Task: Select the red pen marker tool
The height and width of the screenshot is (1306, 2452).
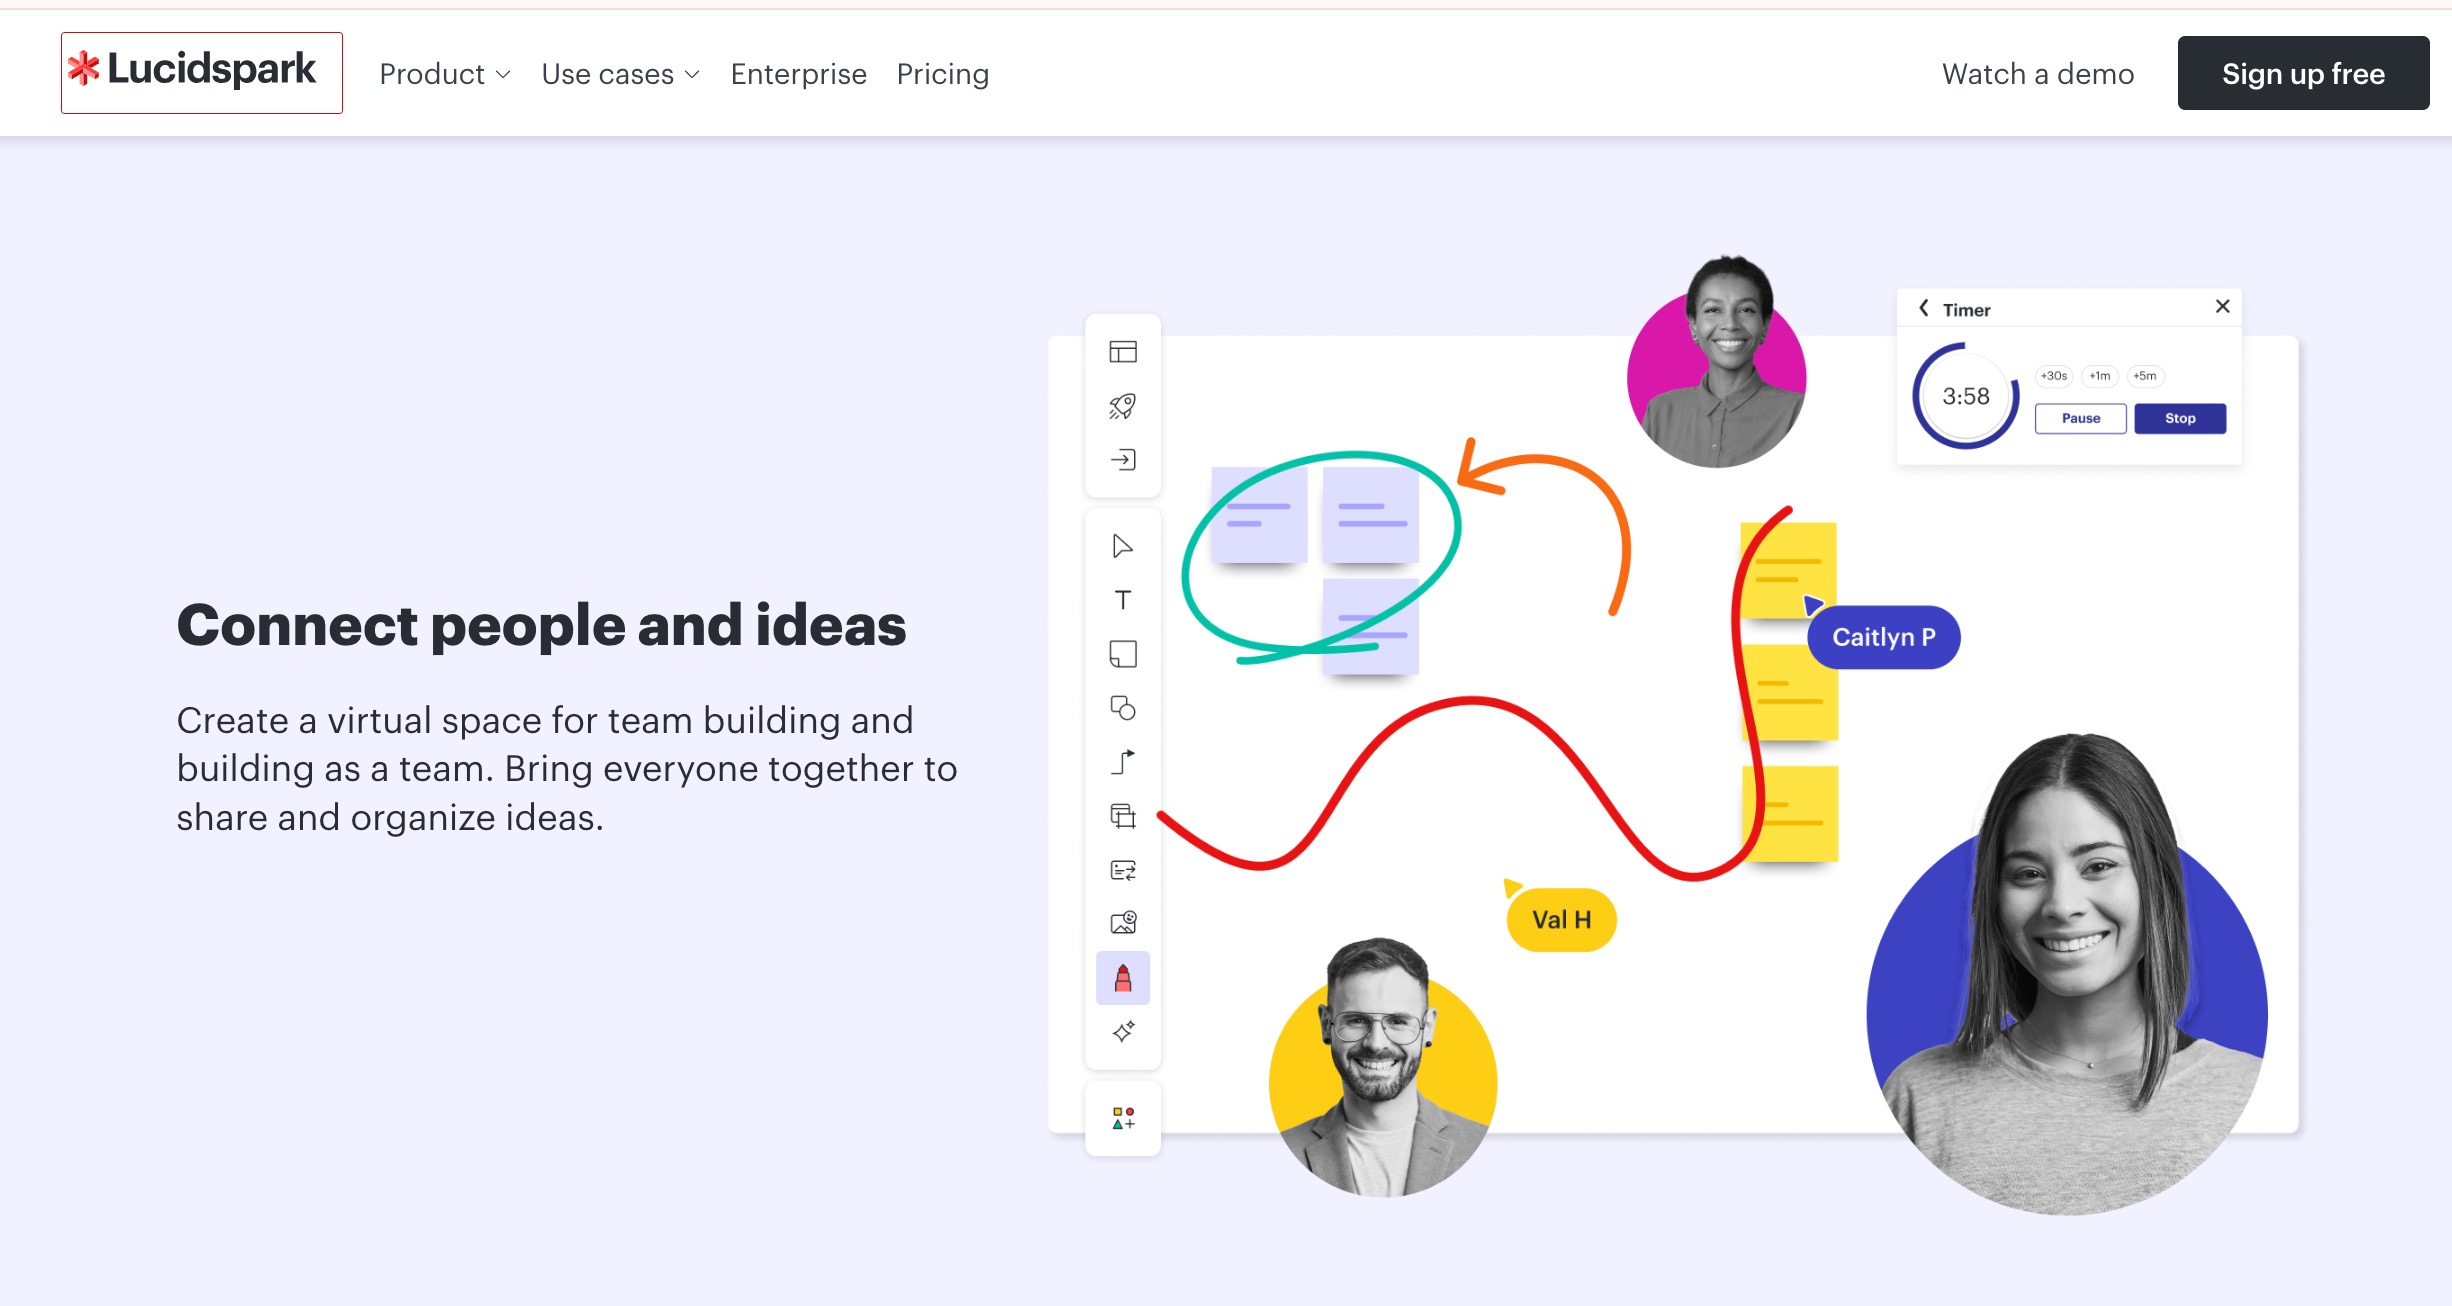Action: 1122,978
